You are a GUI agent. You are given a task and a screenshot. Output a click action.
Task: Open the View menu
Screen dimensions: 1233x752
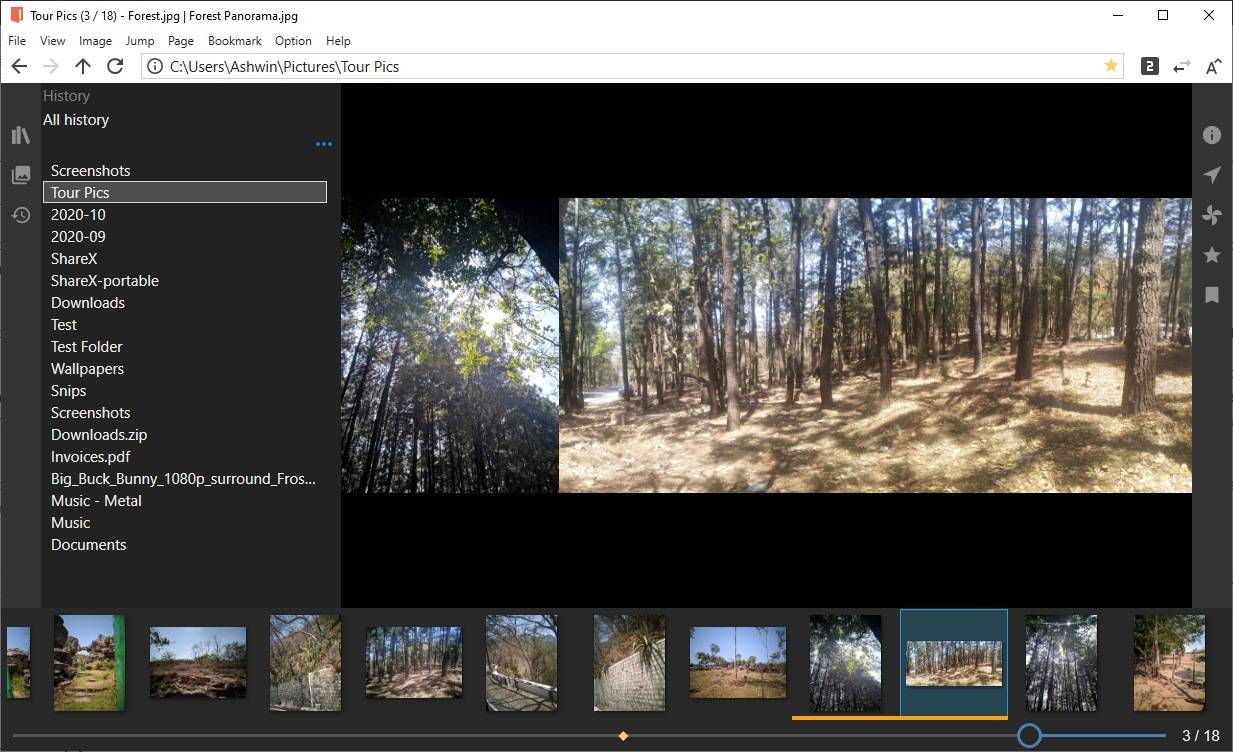53,41
